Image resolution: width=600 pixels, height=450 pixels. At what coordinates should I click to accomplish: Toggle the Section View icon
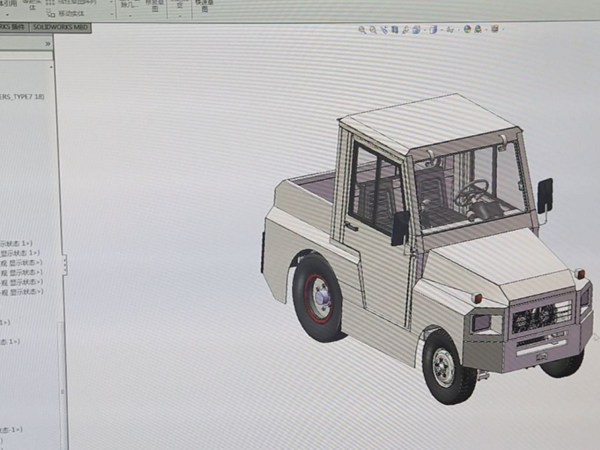(x=395, y=30)
